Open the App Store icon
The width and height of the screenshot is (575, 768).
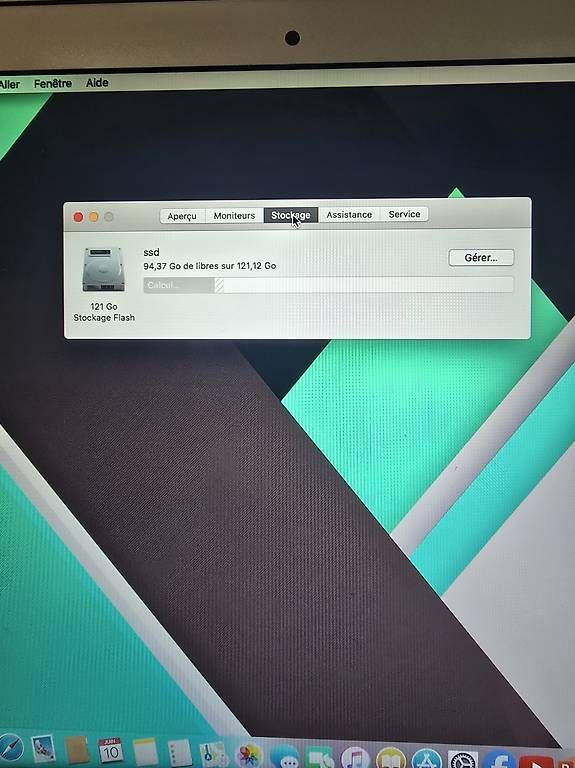427,759
